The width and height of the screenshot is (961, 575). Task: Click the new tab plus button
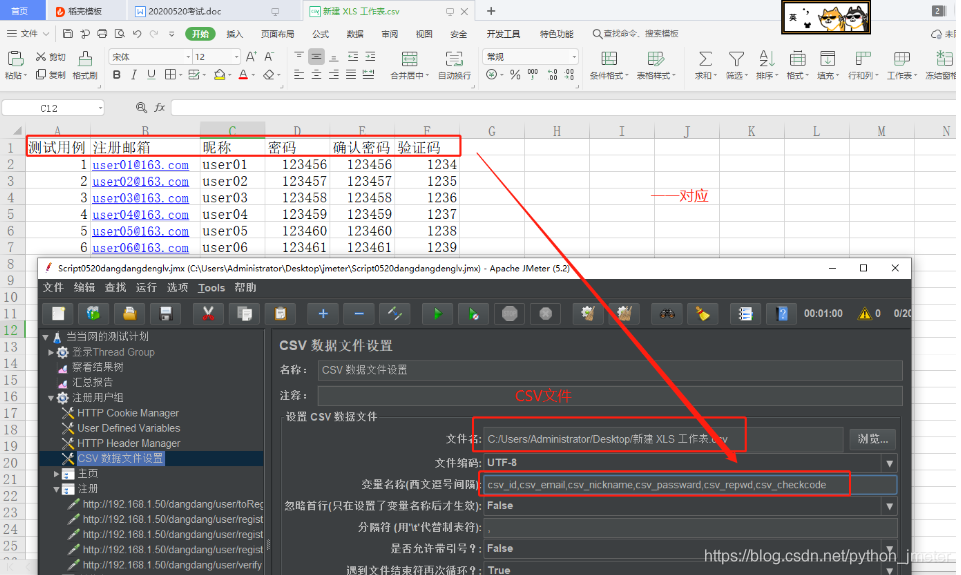[490, 10]
